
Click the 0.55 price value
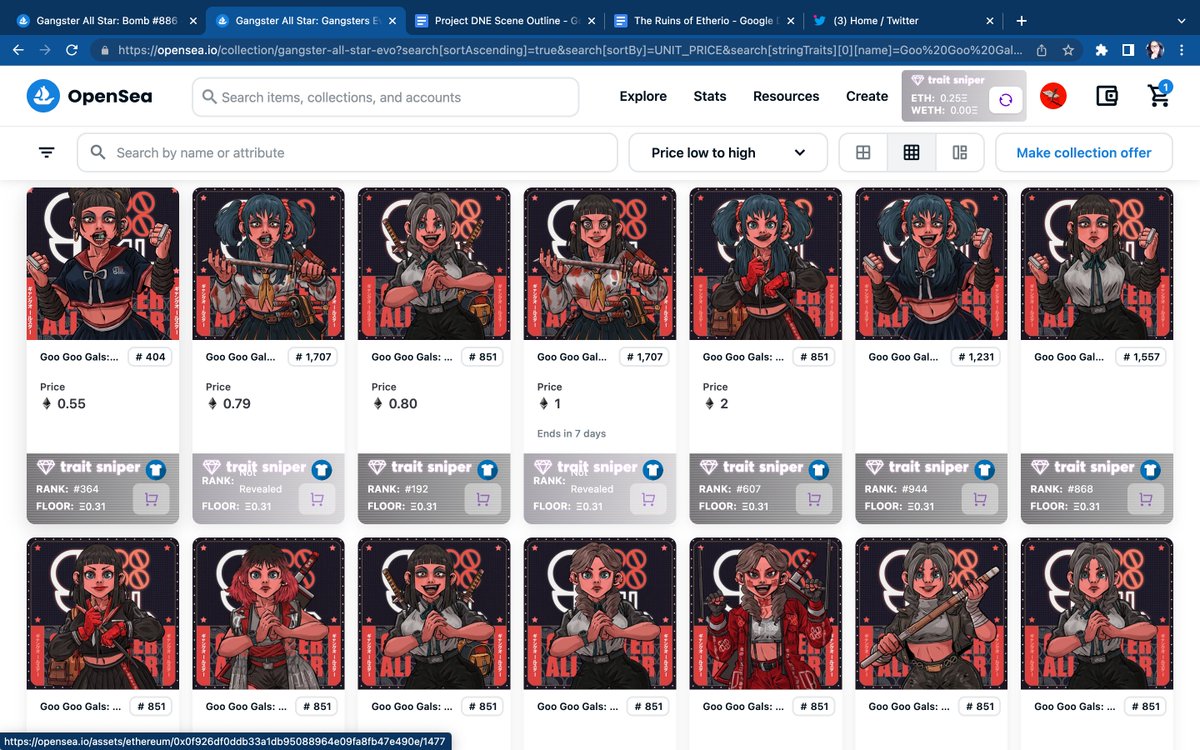click(71, 404)
